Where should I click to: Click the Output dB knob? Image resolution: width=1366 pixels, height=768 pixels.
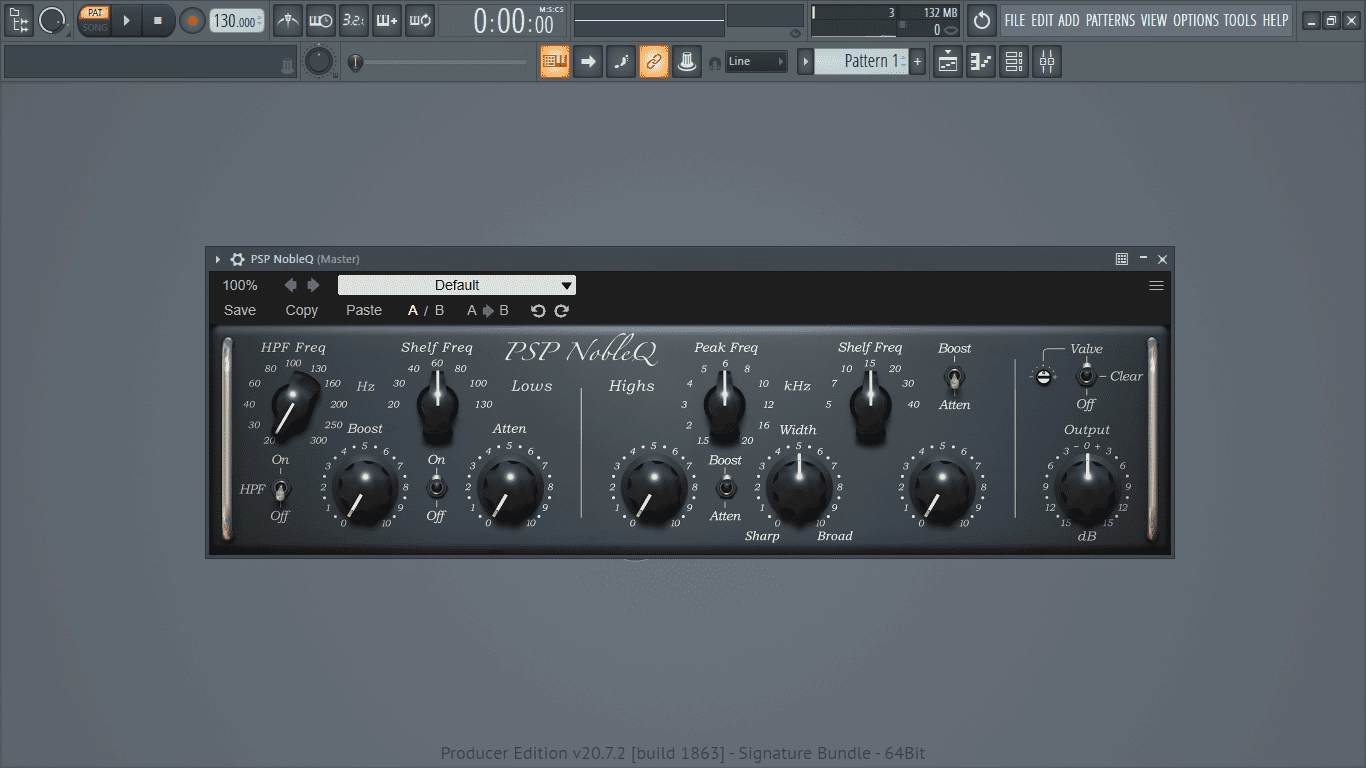pyautogui.click(x=1087, y=488)
